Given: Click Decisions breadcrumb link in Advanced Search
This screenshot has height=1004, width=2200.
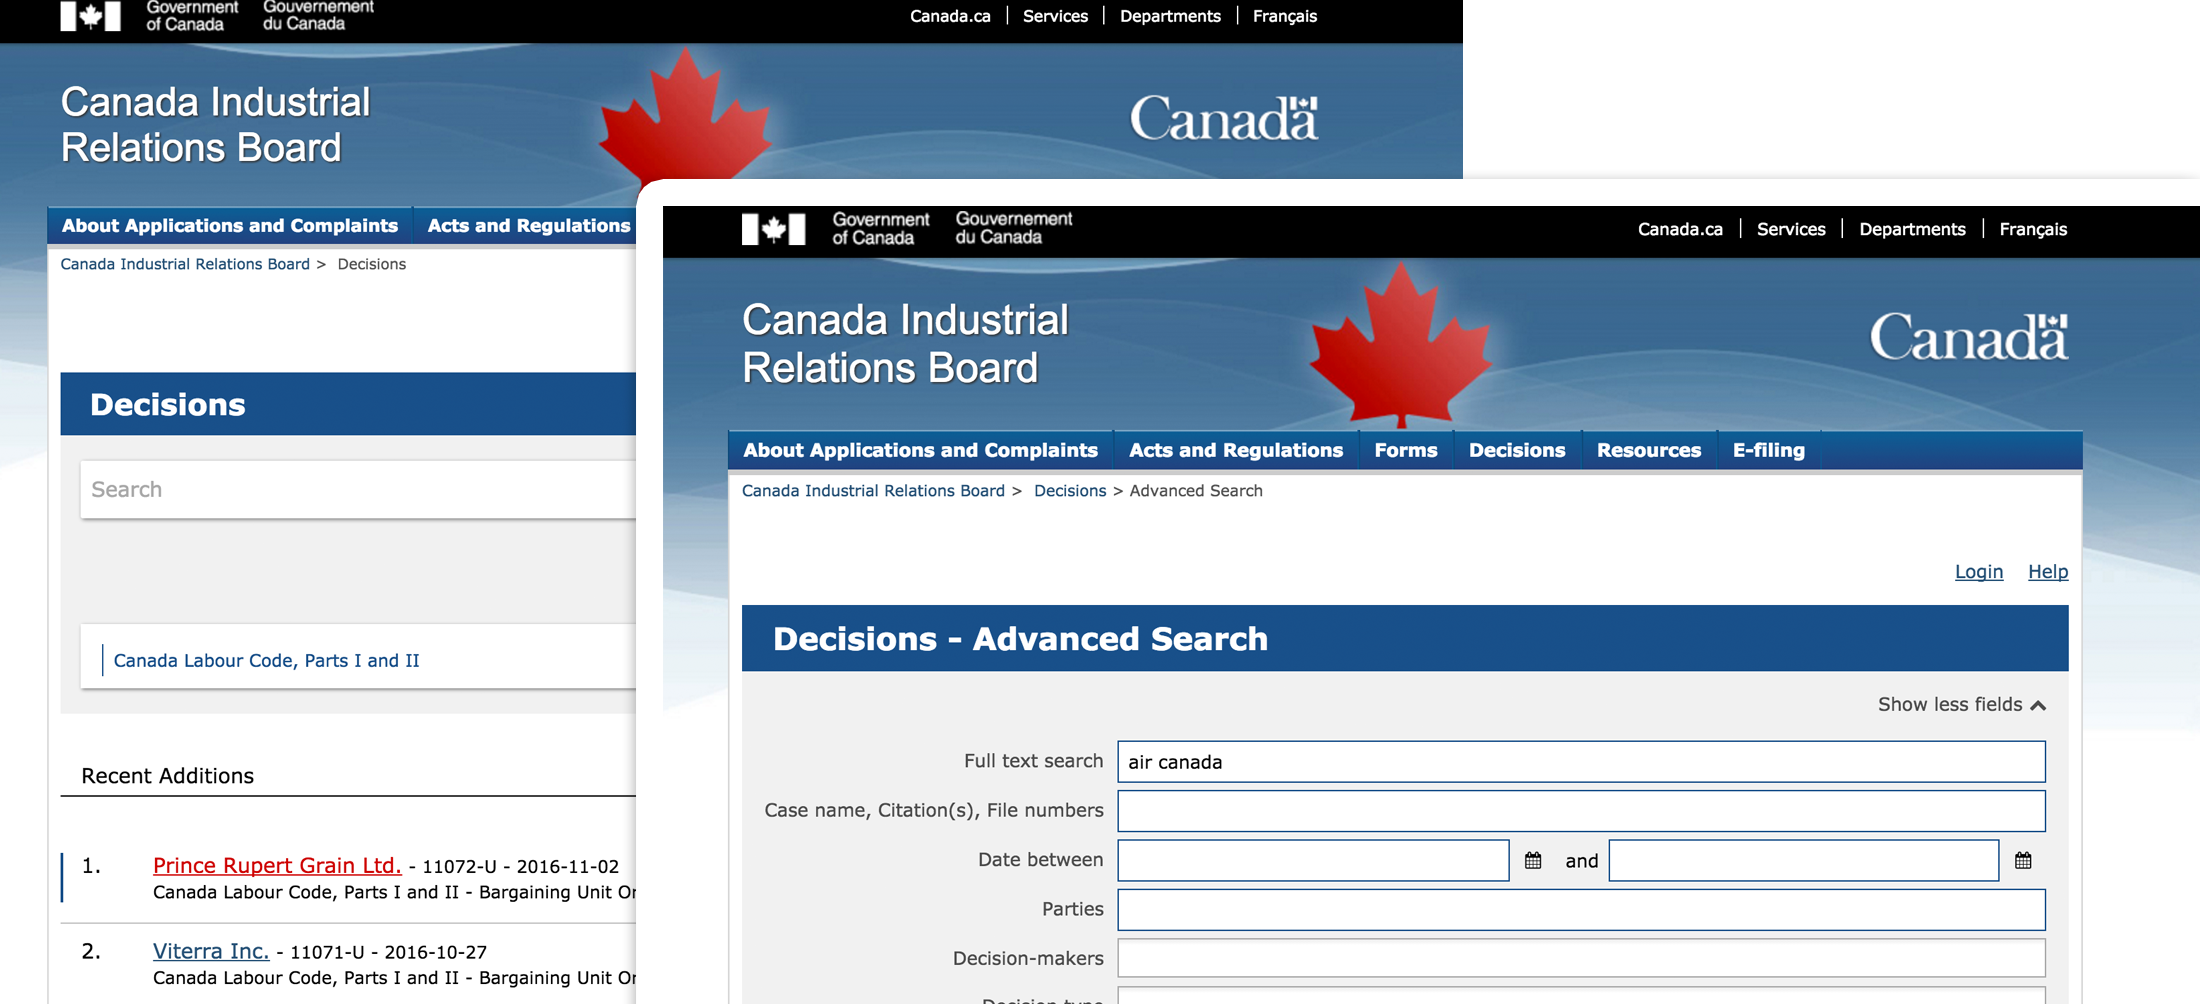Looking at the screenshot, I should (1069, 491).
